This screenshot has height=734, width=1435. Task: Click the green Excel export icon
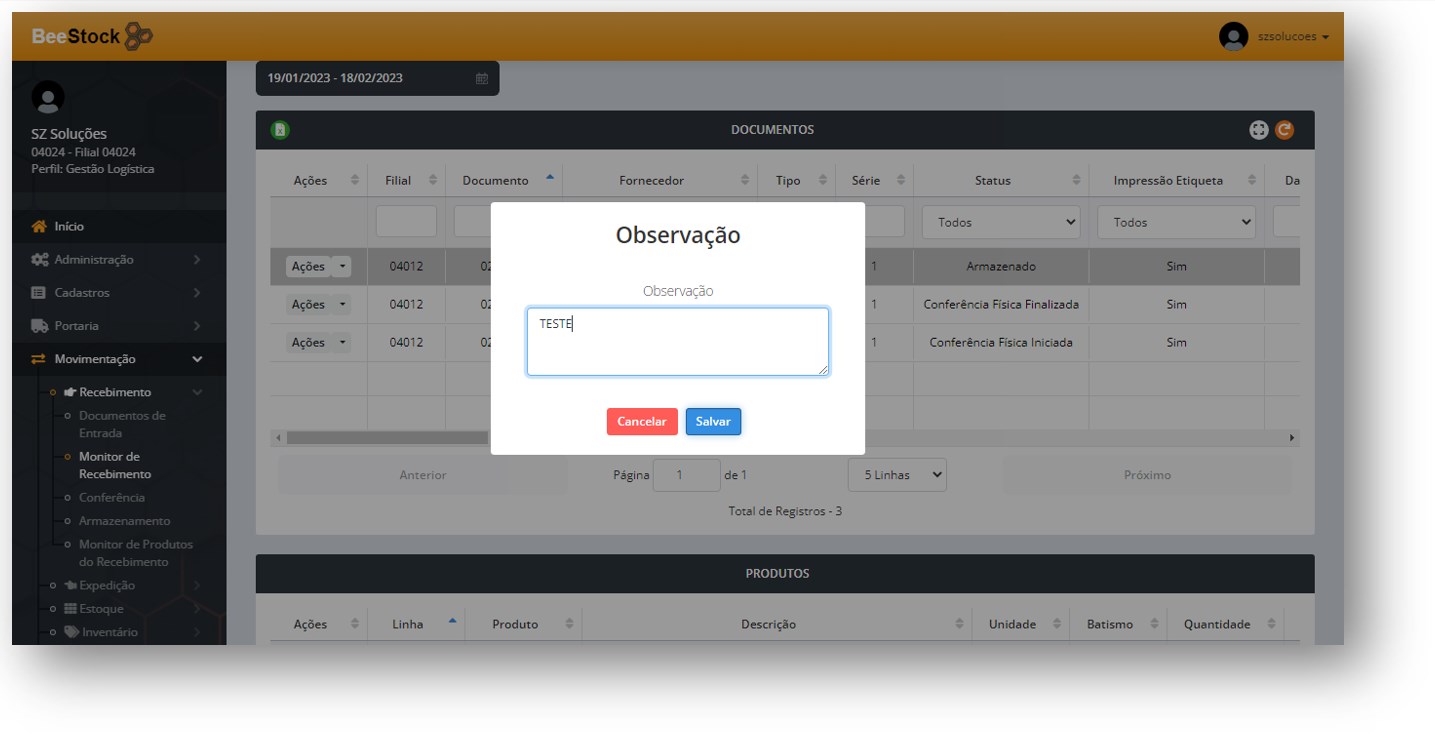[281, 130]
